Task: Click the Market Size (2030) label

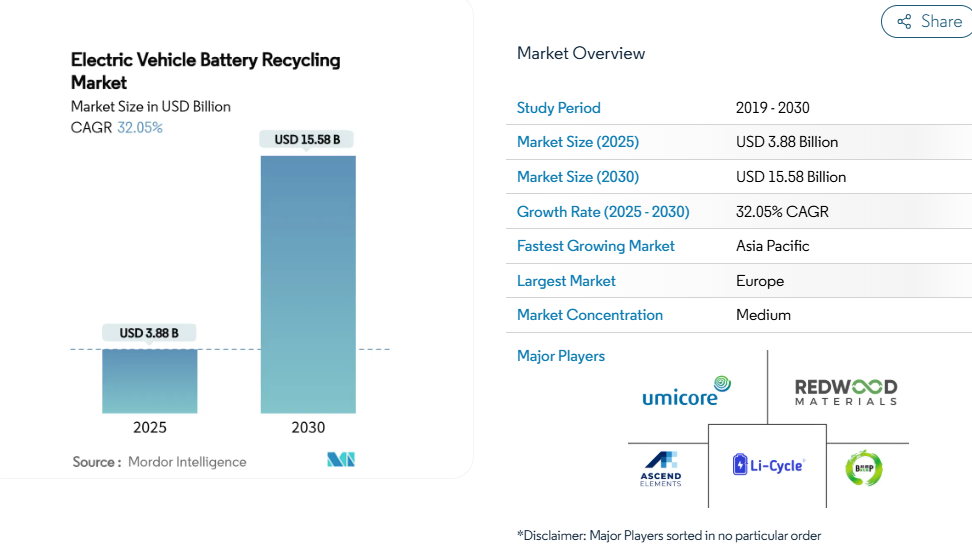Action: (x=577, y=177)
